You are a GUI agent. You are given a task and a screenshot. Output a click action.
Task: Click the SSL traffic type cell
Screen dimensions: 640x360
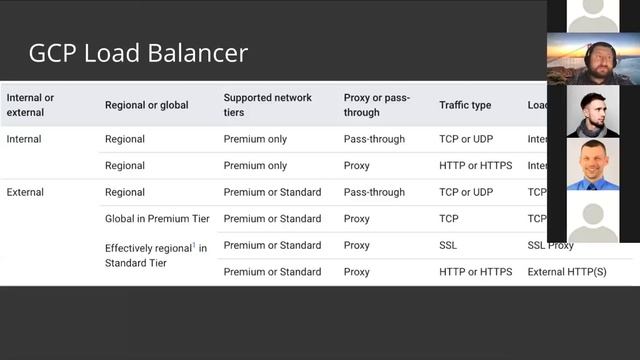coord(448,245)
